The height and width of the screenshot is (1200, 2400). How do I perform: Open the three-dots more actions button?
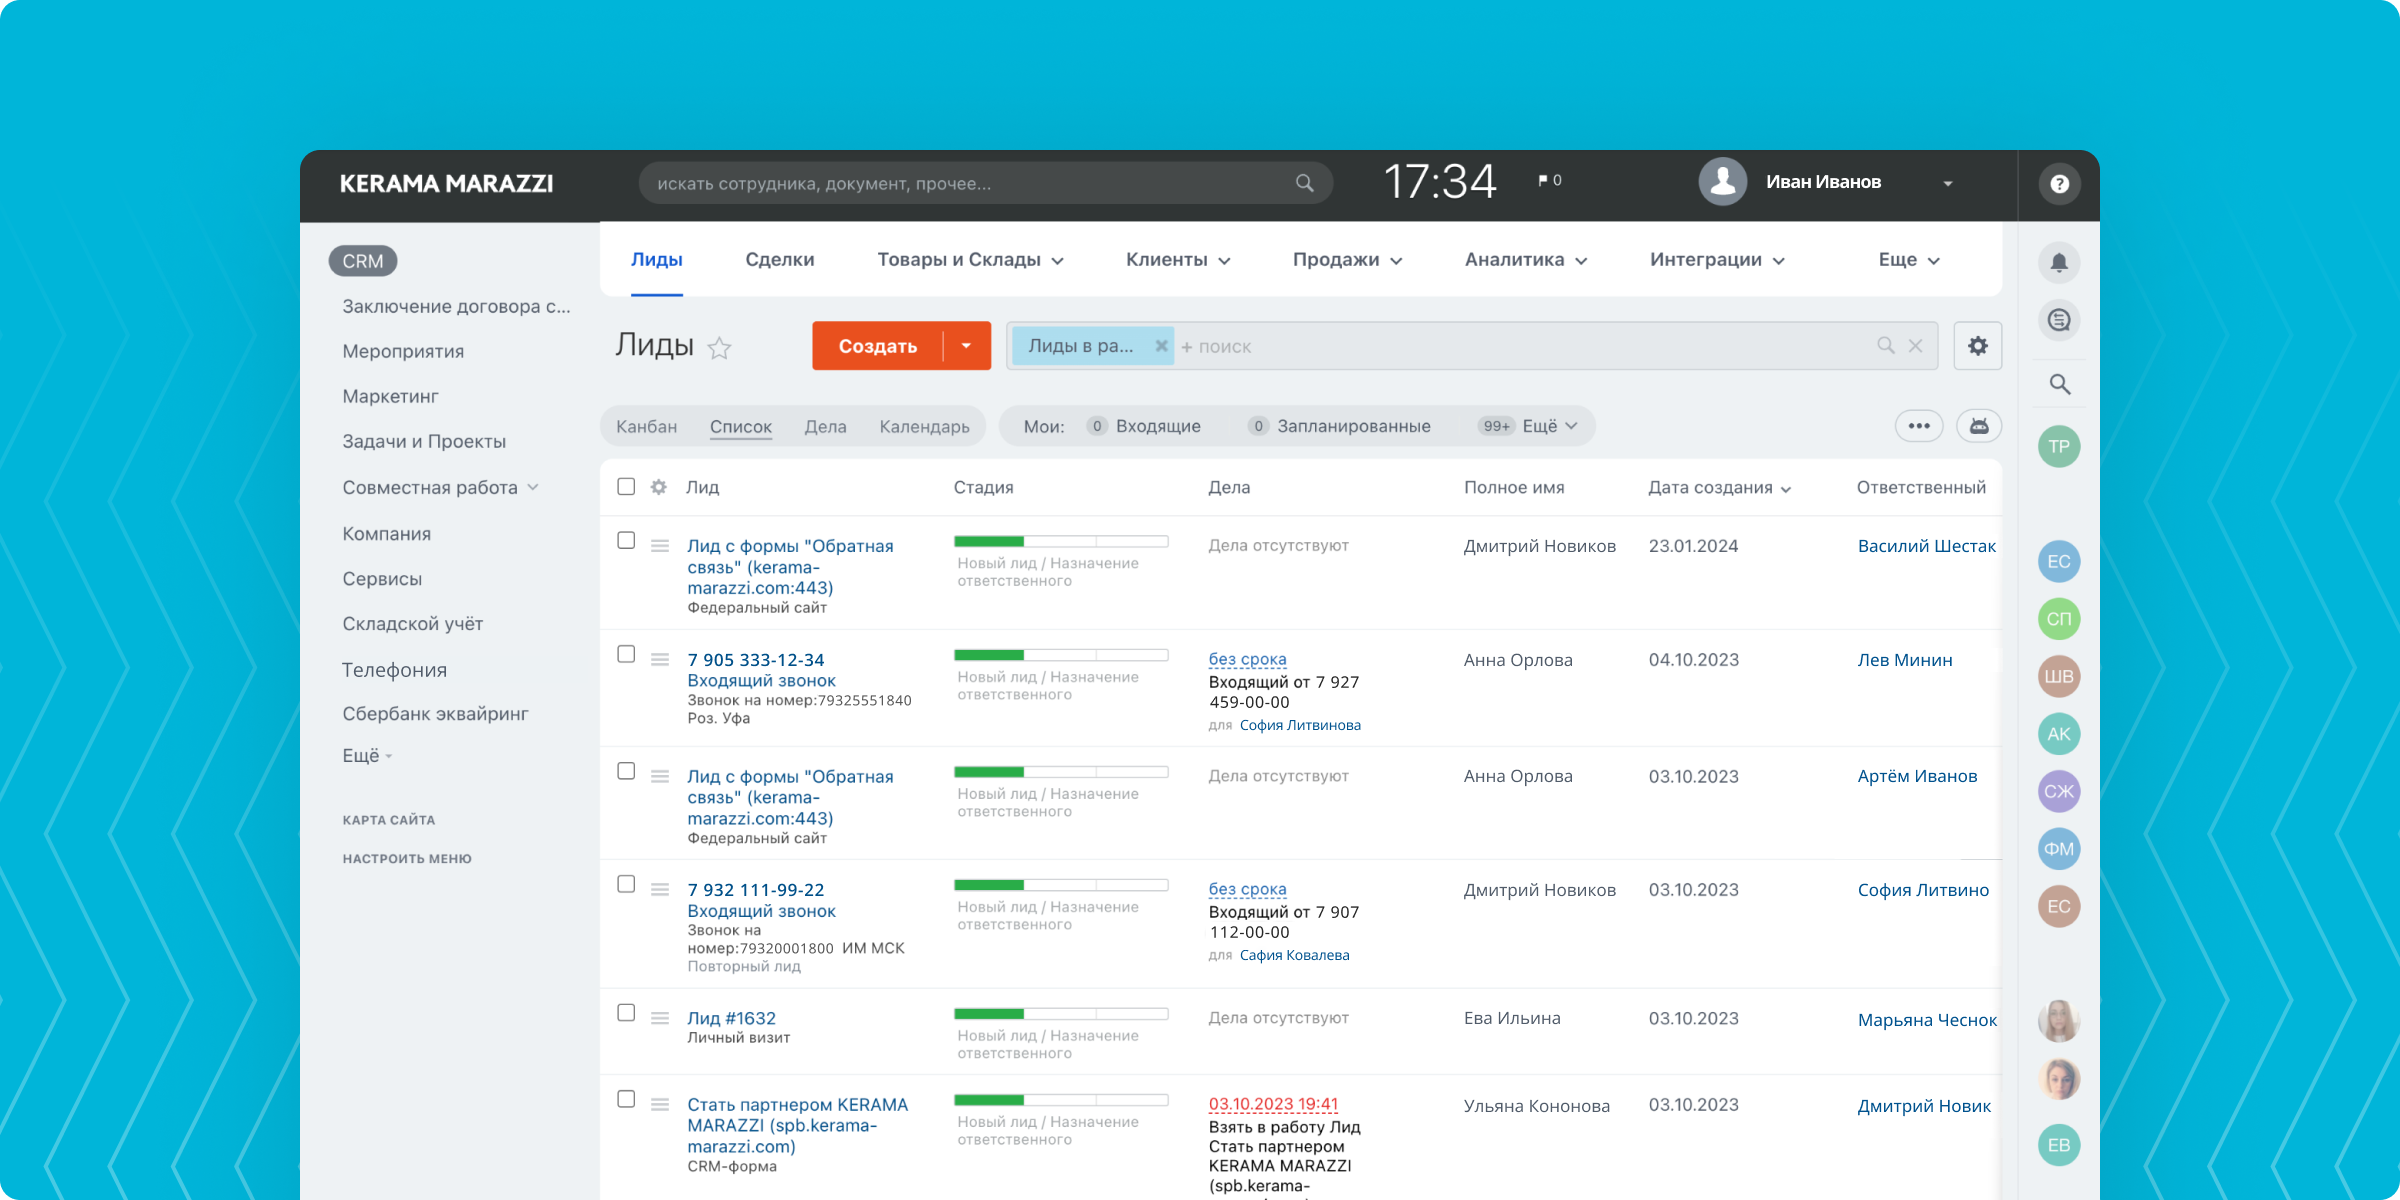coord(1919,426)
